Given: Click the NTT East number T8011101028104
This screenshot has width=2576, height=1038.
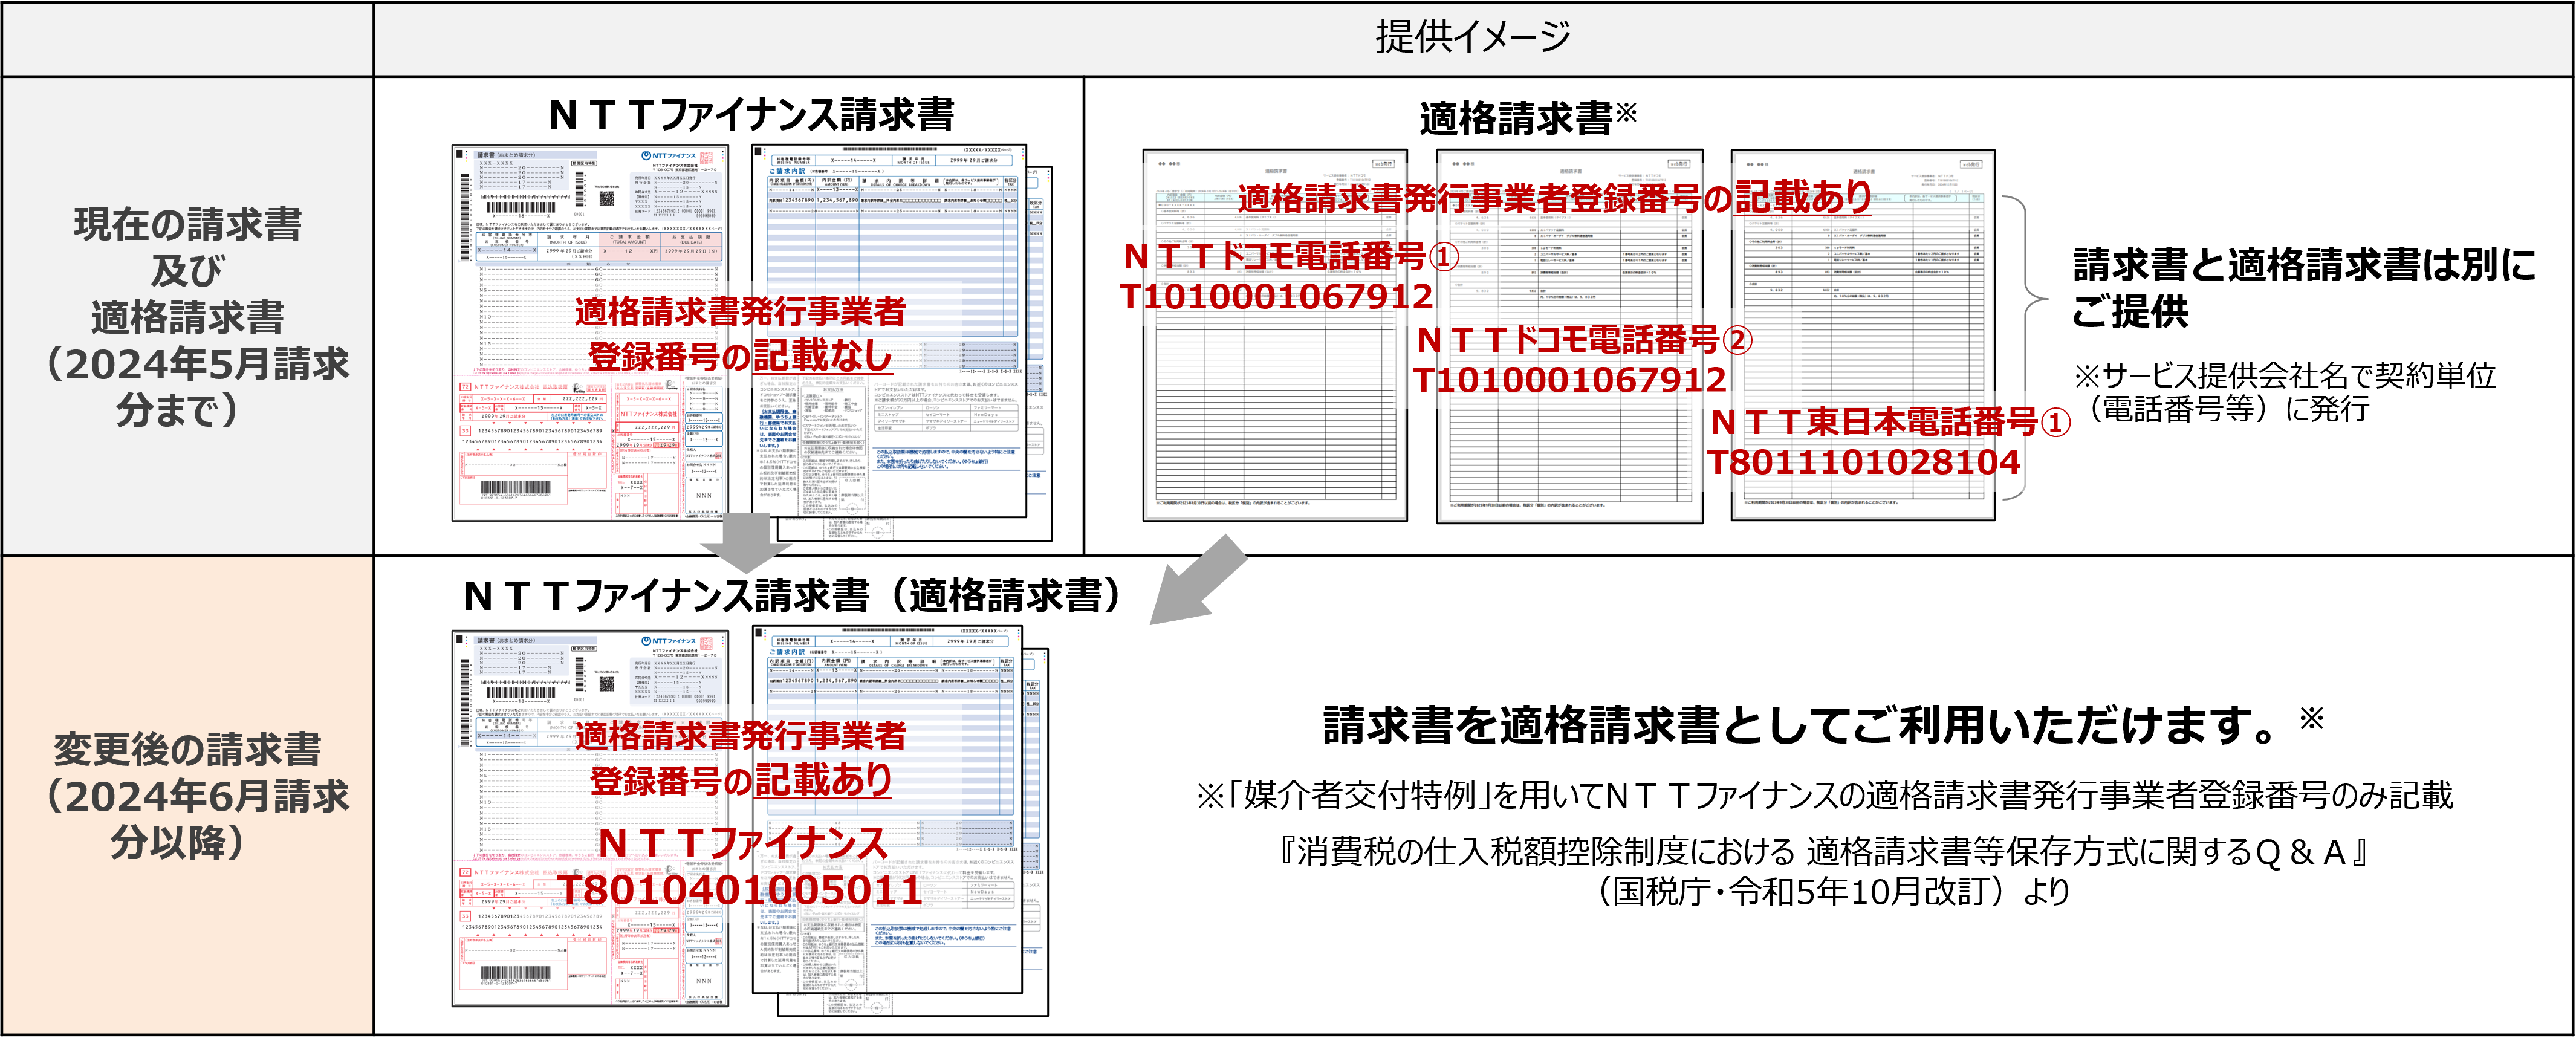Looking at the screenshot, I should 1864,463.
